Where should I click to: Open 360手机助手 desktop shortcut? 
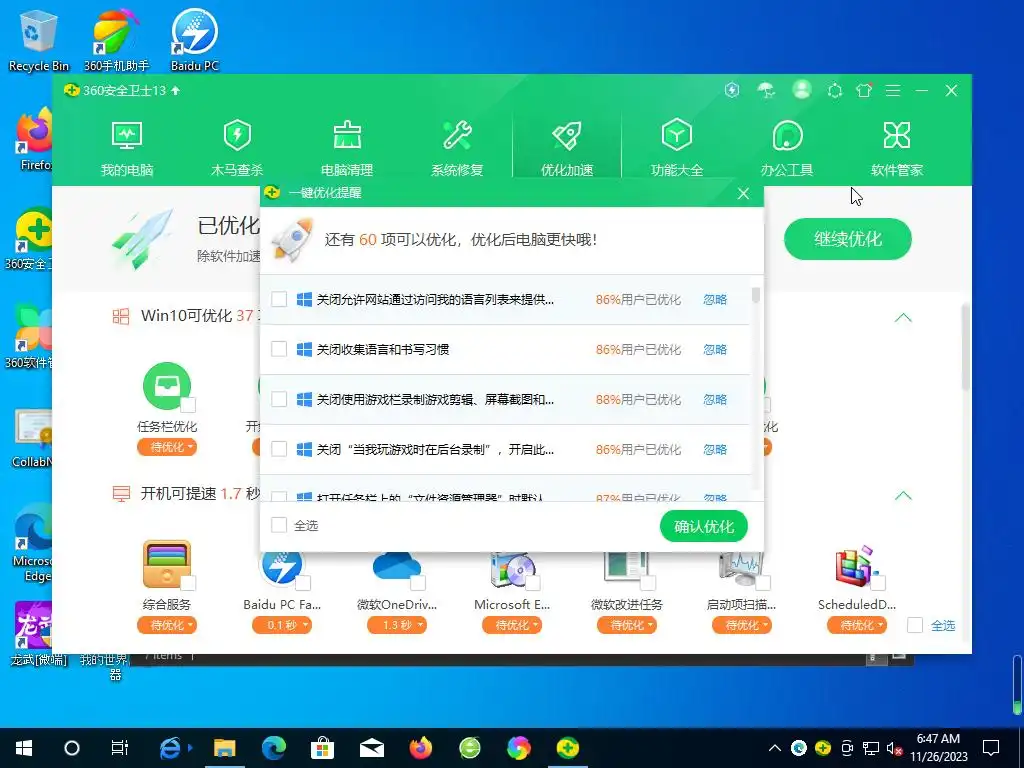(116, 40)
